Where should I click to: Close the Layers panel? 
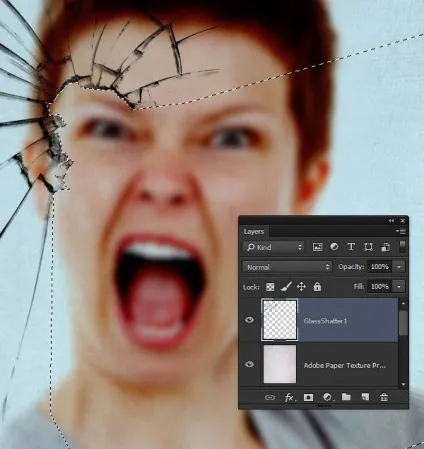tap(403, 221)
